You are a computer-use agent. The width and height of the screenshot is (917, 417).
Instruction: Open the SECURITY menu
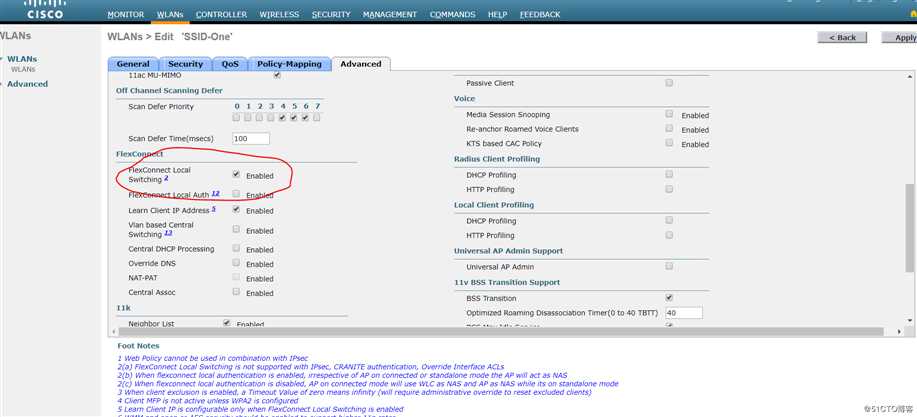(x=331, y=15)
